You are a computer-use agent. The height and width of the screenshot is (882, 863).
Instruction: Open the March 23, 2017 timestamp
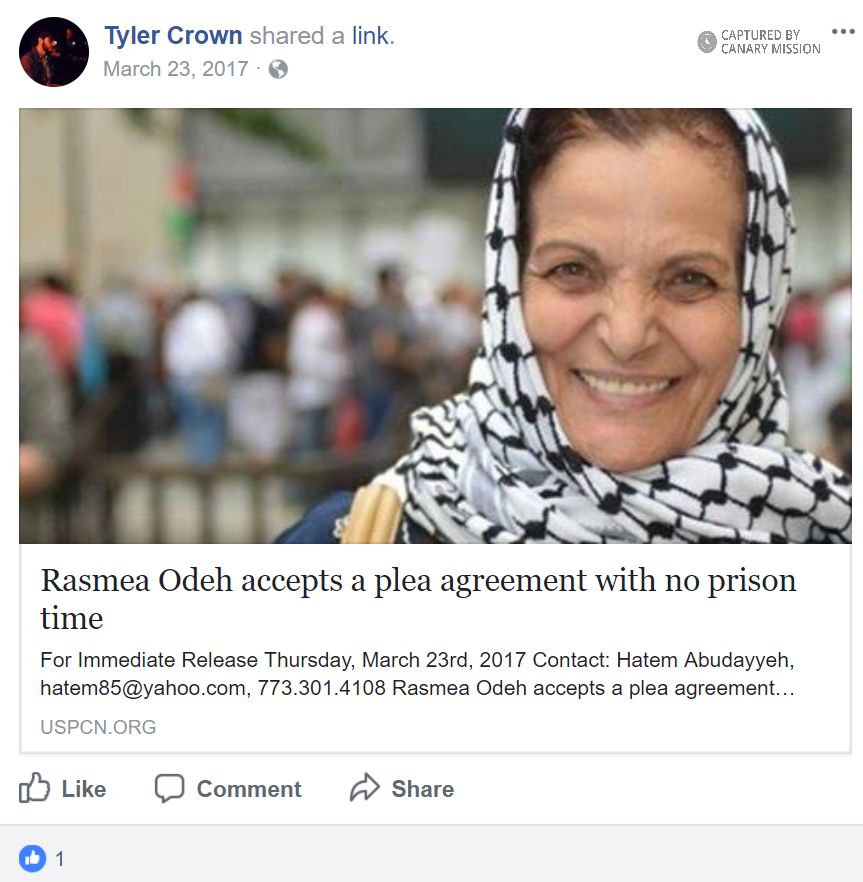tap(176, 69)
